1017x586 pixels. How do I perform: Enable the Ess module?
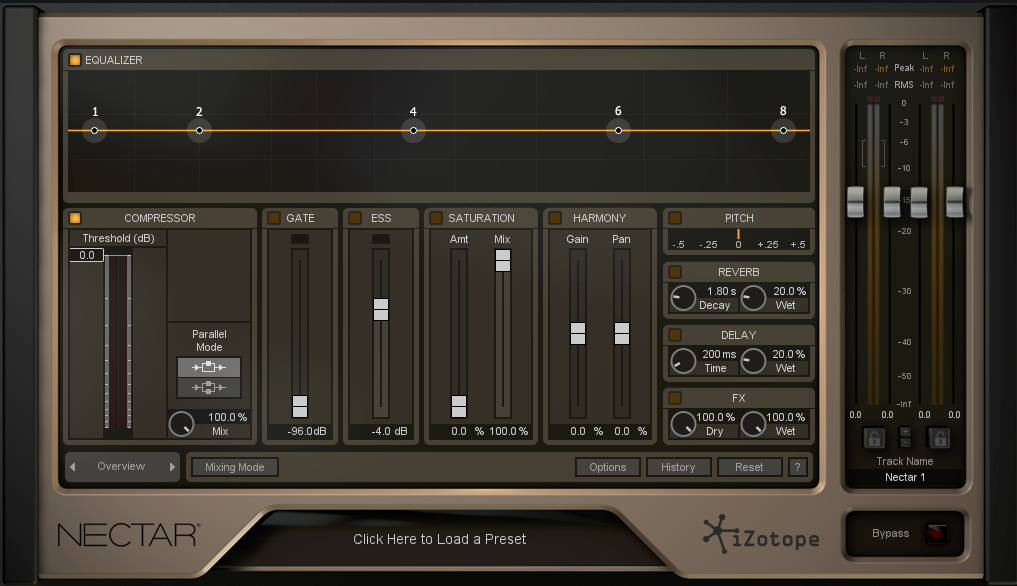click(x=355, y=218)
